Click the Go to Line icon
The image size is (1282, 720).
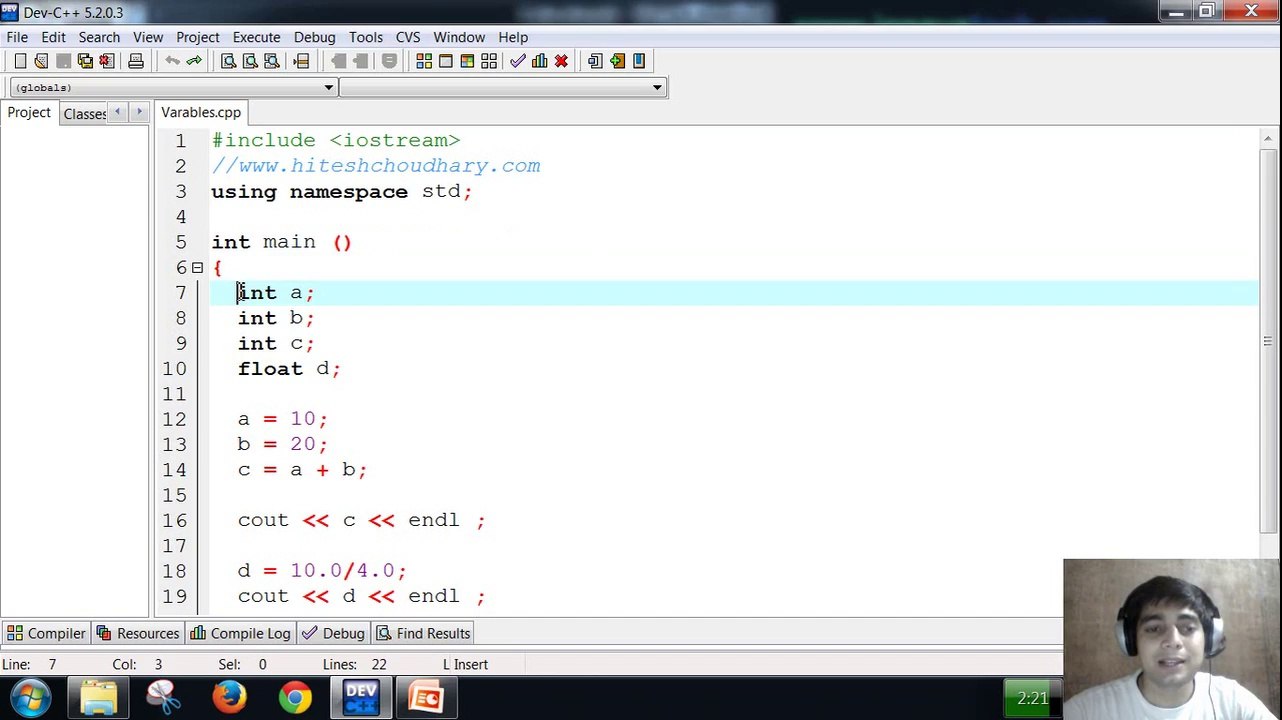point(301,61)
